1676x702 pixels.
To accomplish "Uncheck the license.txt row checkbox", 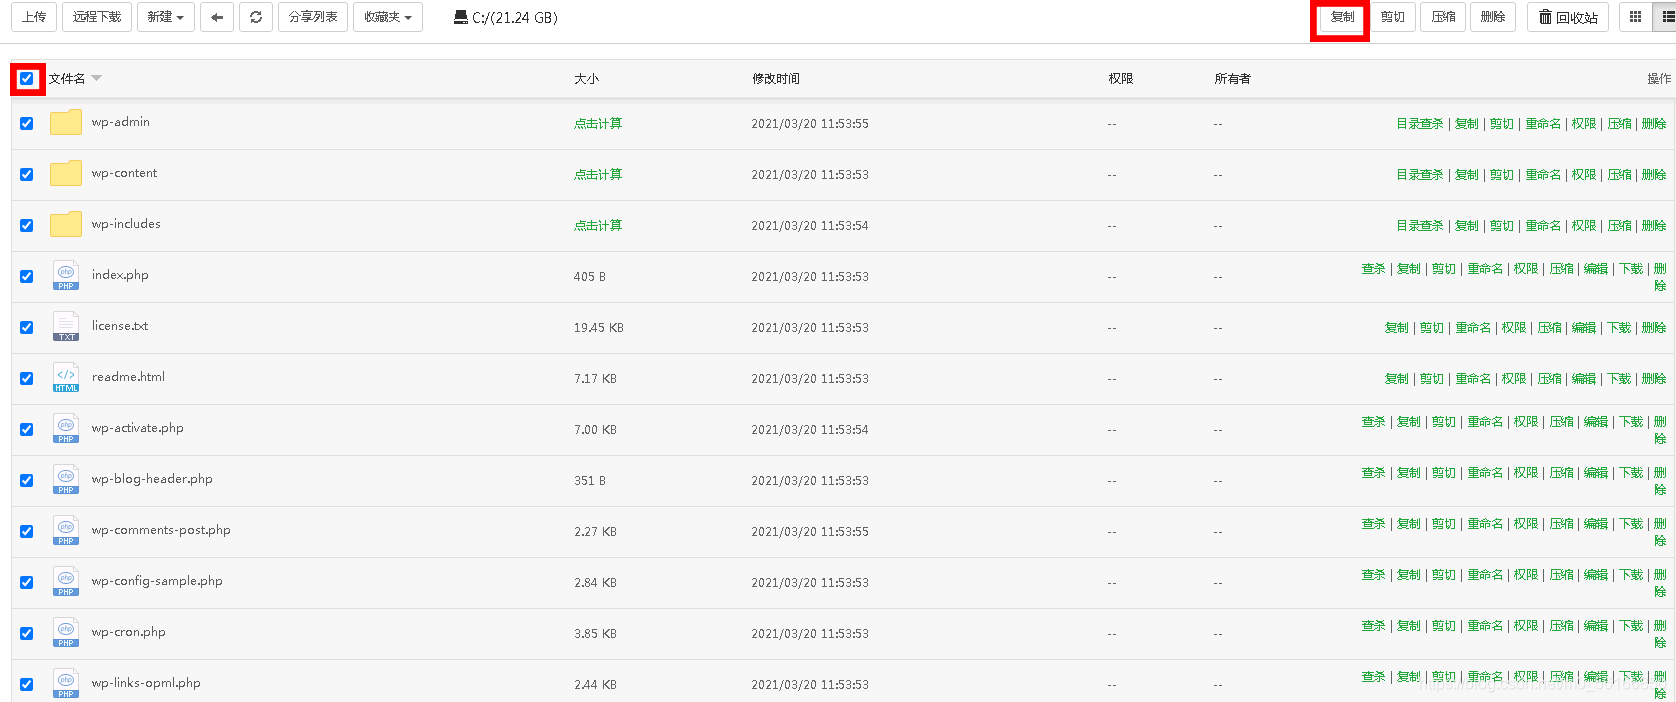I will (x=27, y=327).
